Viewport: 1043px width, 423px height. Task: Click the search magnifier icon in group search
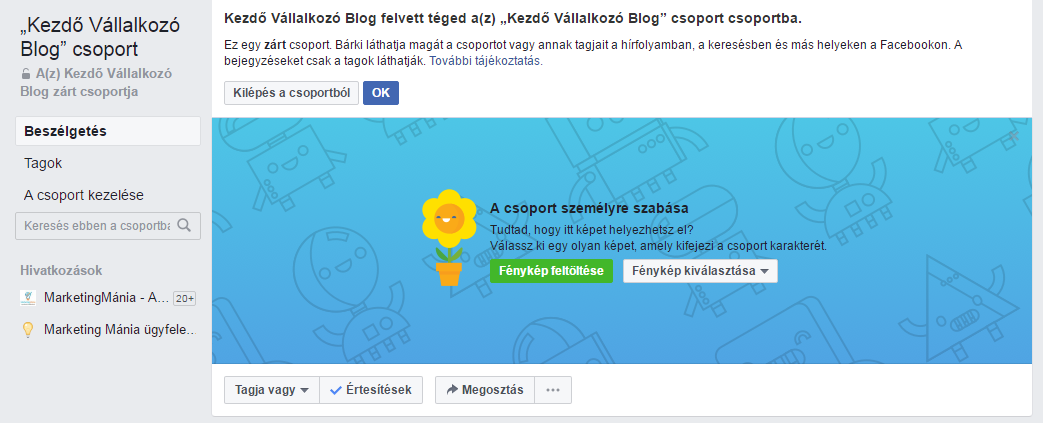(x=184, y=225)
